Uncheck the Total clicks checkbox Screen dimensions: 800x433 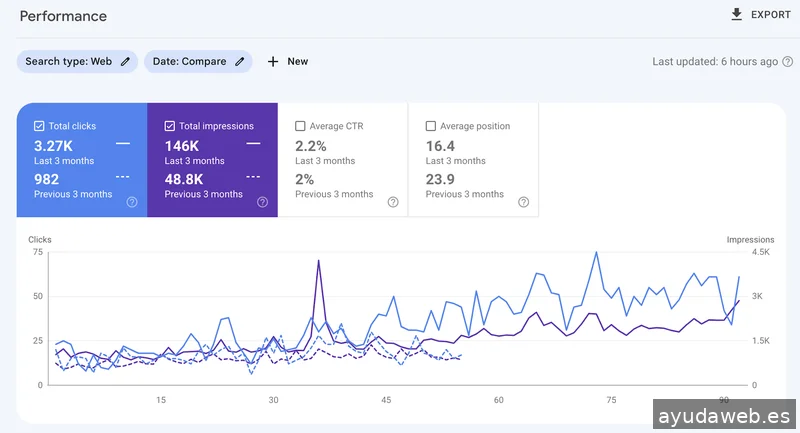coord(39,126)
